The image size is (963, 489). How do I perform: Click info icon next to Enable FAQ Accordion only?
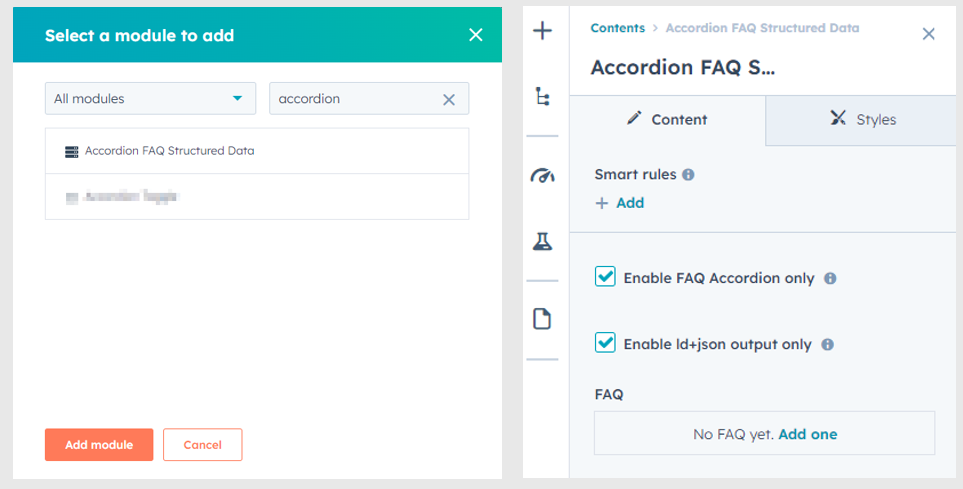[830, 278]
